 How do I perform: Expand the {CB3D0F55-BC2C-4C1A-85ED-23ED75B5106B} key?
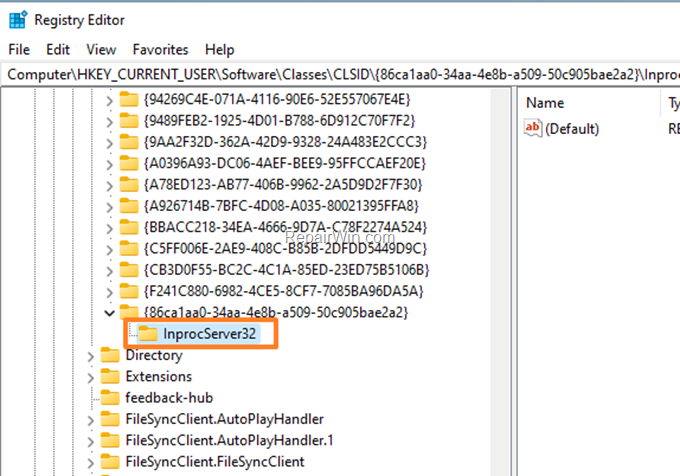109,271
